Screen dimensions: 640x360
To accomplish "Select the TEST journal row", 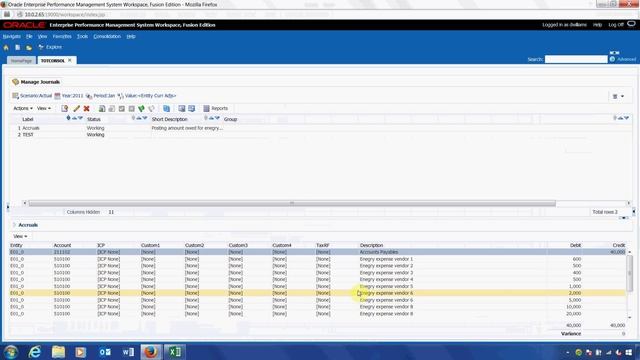I will [320, 135].
